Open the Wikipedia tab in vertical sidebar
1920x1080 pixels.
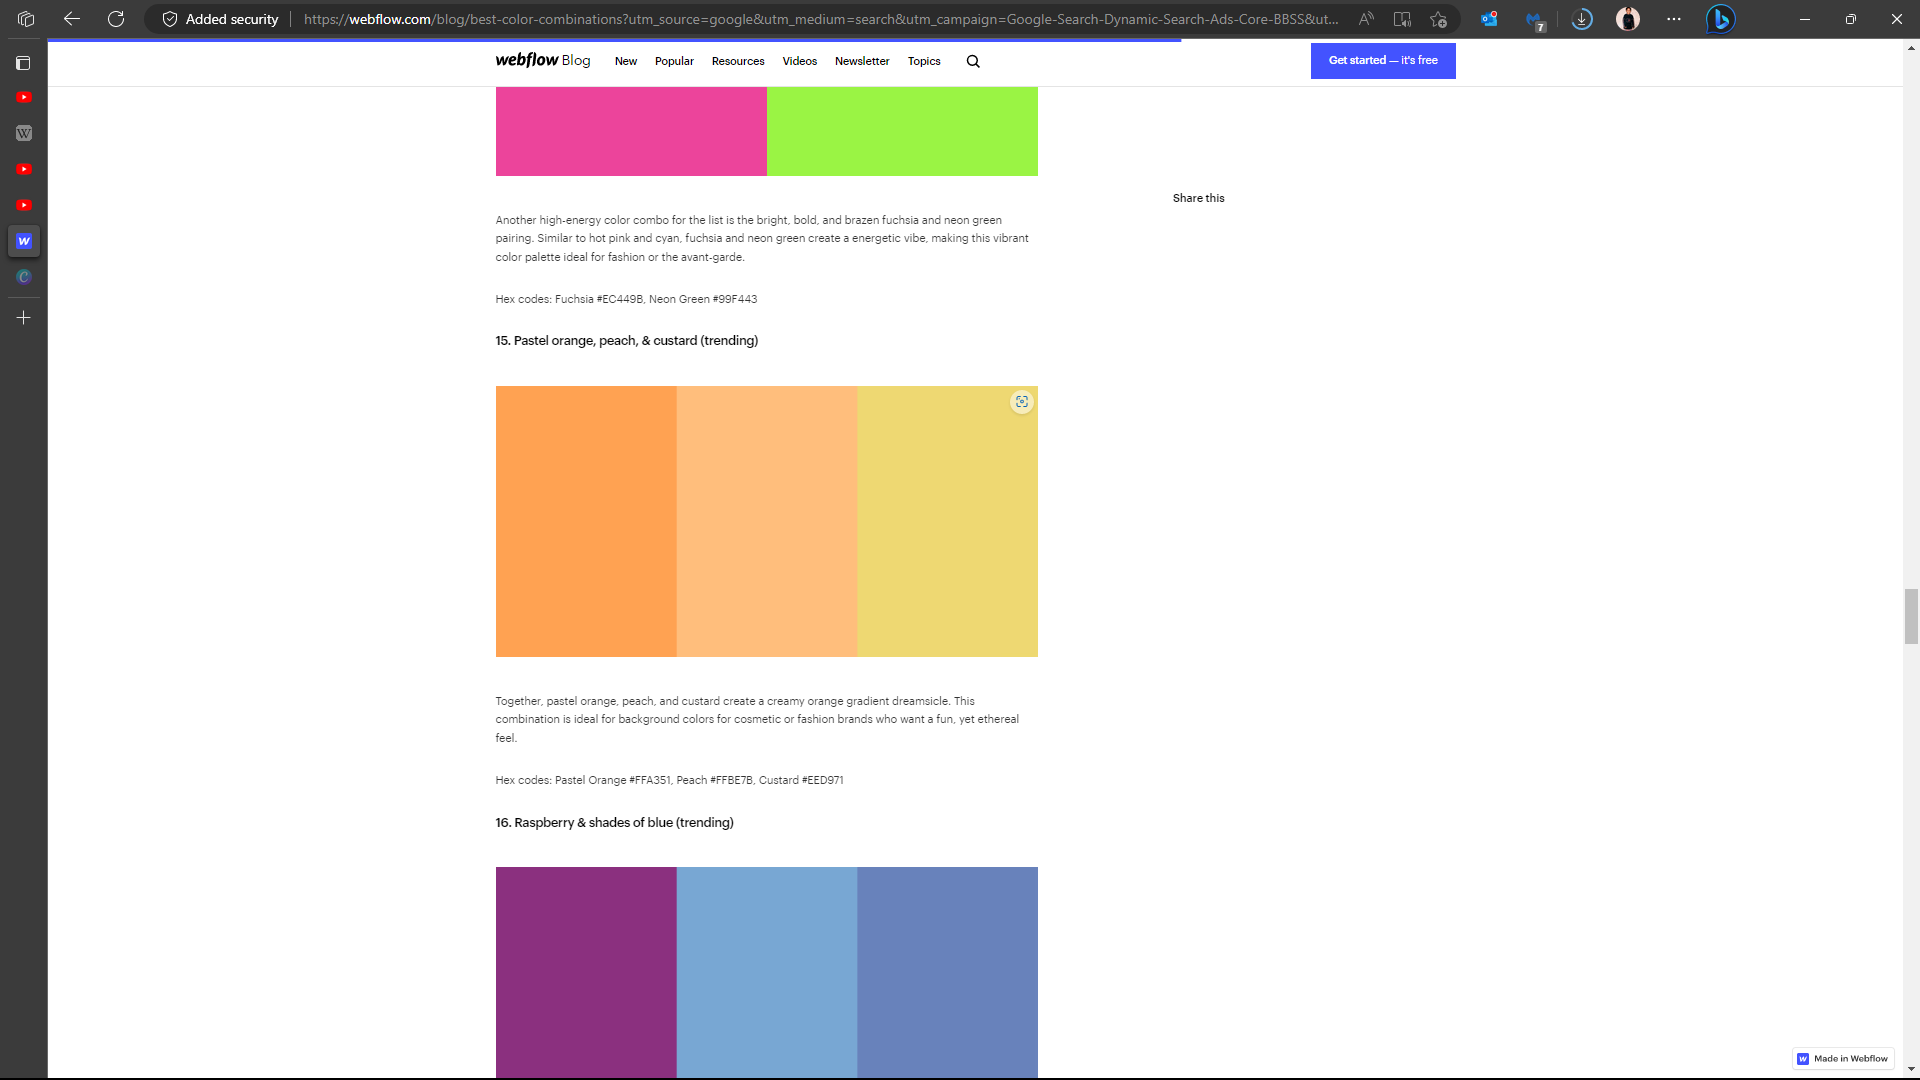[x=24, y=133]
